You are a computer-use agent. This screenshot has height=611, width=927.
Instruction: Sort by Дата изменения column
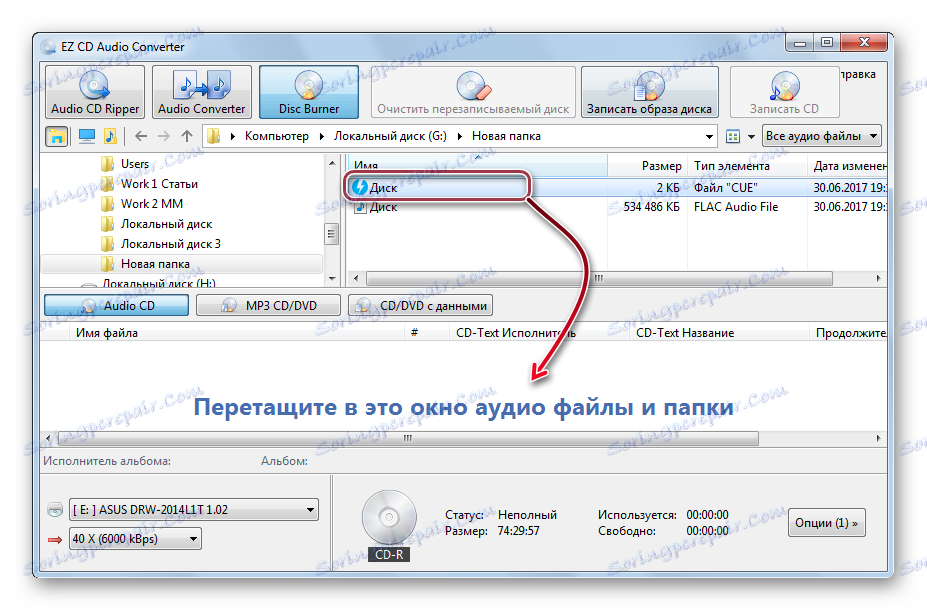pos(847,166)
